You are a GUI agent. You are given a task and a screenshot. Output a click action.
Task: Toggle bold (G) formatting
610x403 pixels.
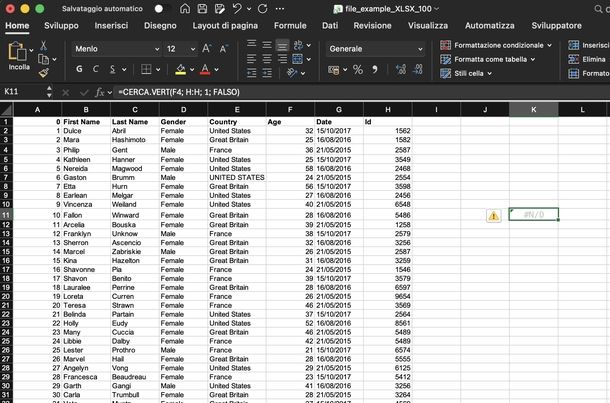[x=79, y=69]
